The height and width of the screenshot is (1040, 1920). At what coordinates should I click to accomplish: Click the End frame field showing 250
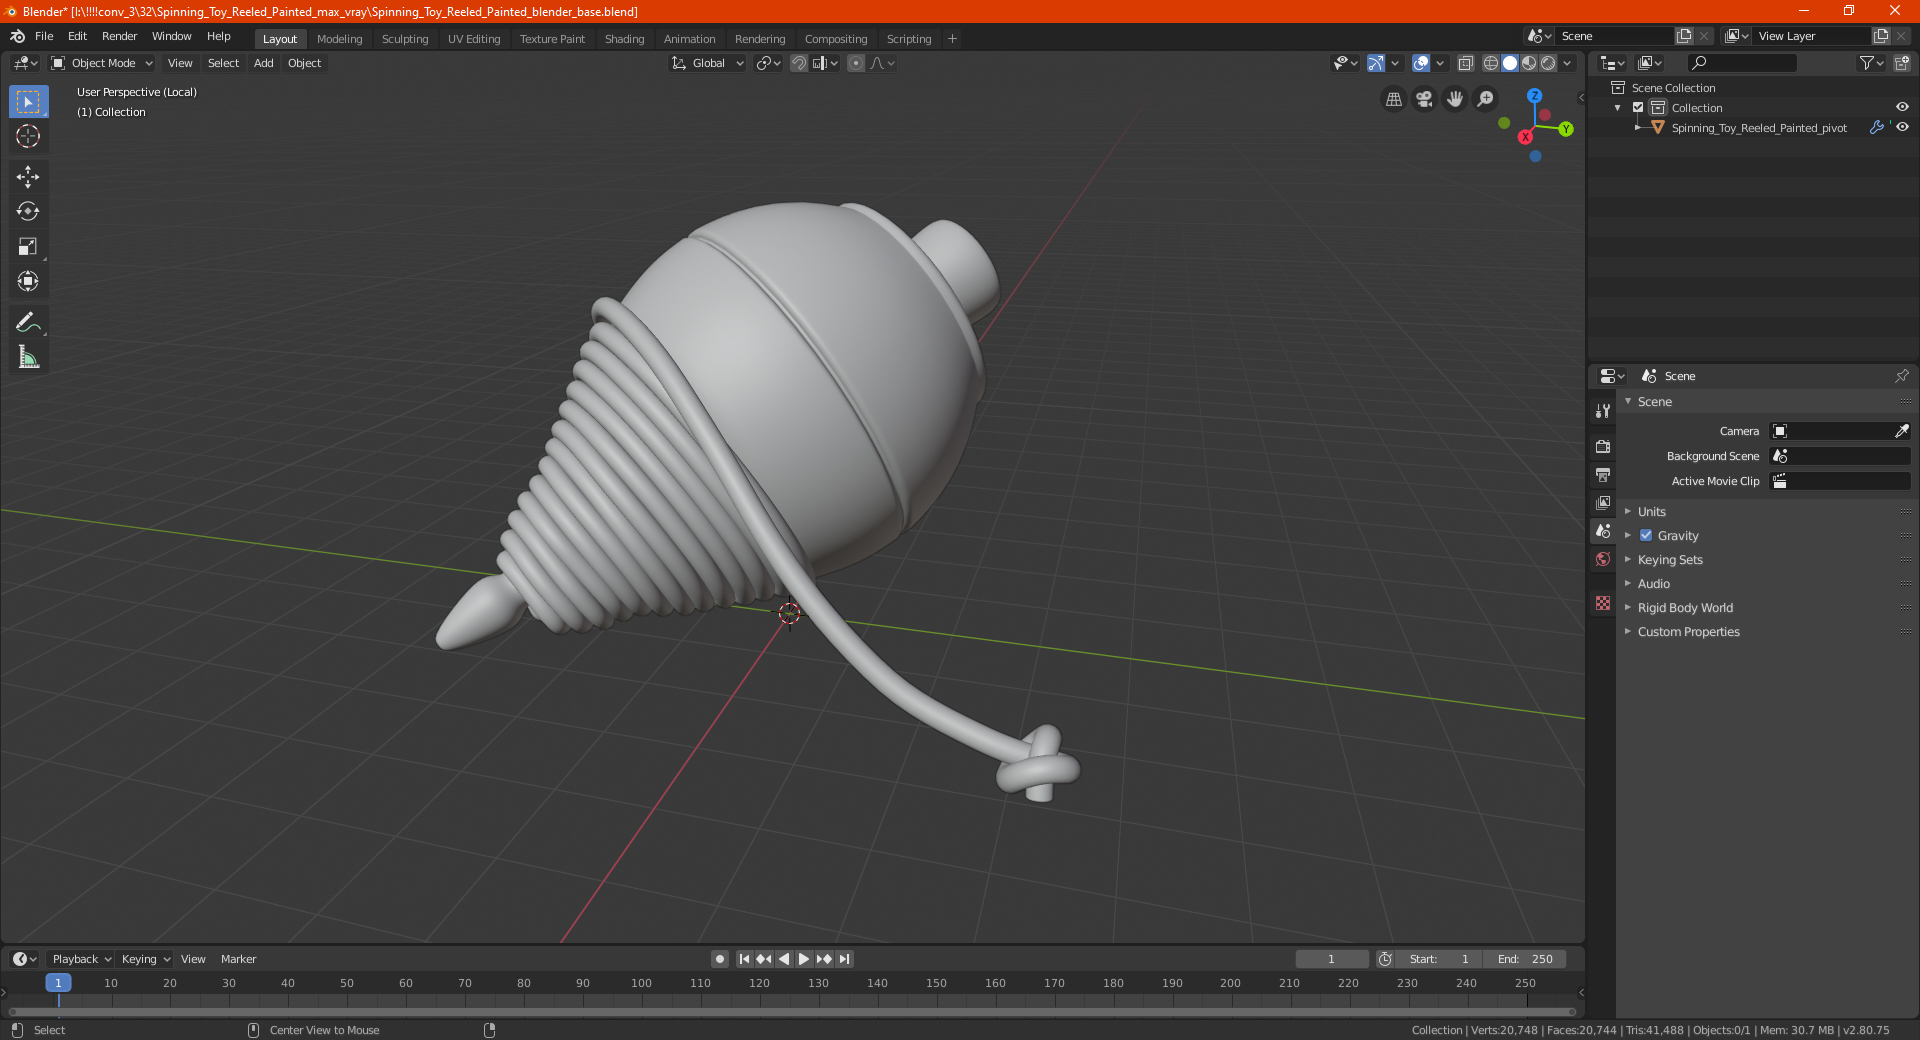(1525, 958)
